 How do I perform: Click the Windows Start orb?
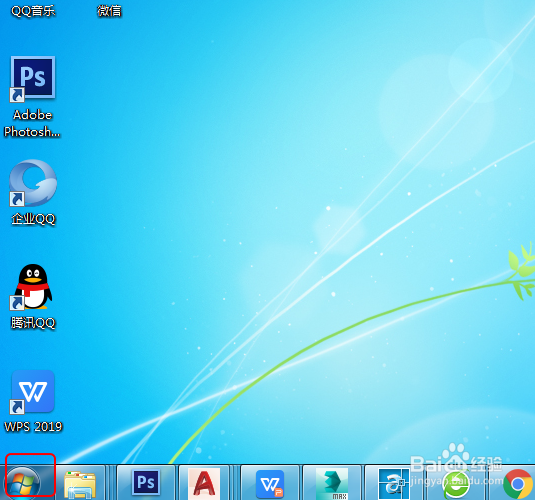pos(23,483)
